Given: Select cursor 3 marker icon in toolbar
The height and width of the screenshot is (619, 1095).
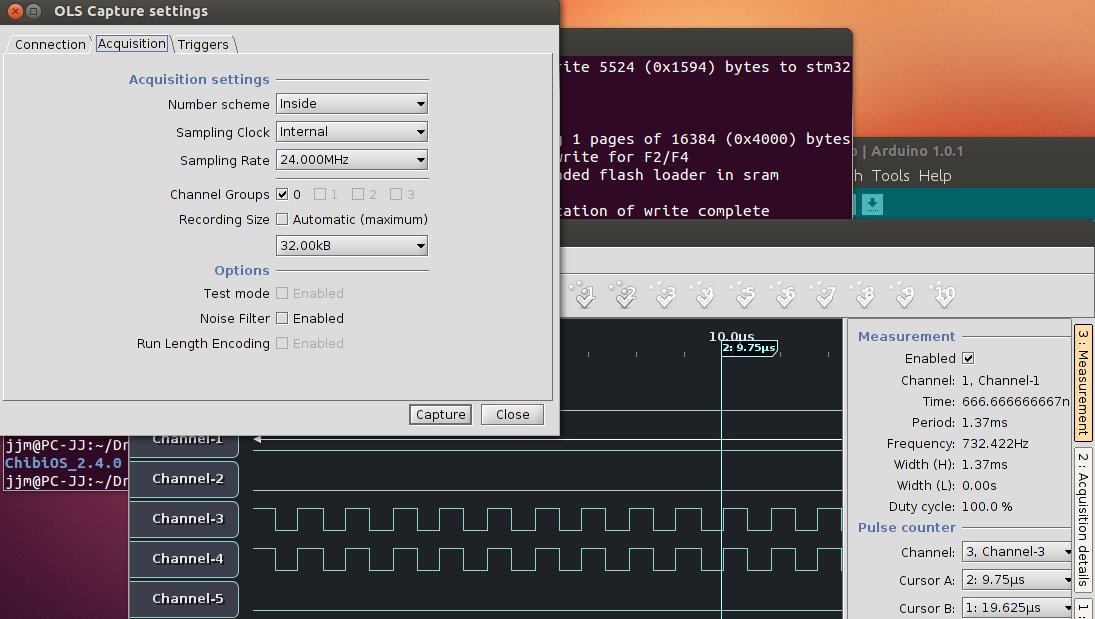Looking at the screenshot, I should 664,296.
